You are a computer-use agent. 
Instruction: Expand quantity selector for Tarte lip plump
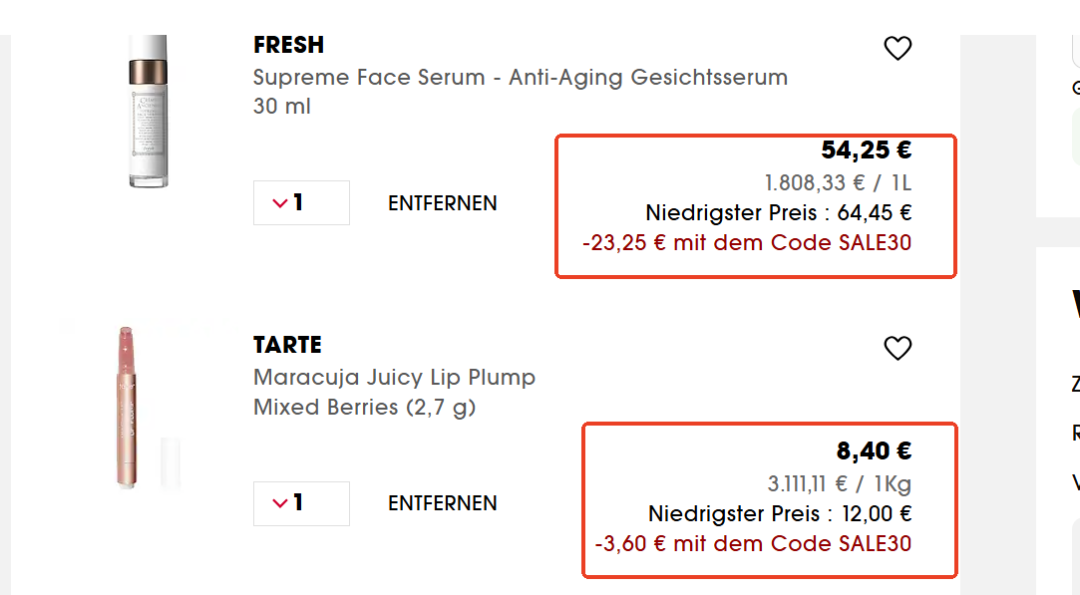[301, 503]
